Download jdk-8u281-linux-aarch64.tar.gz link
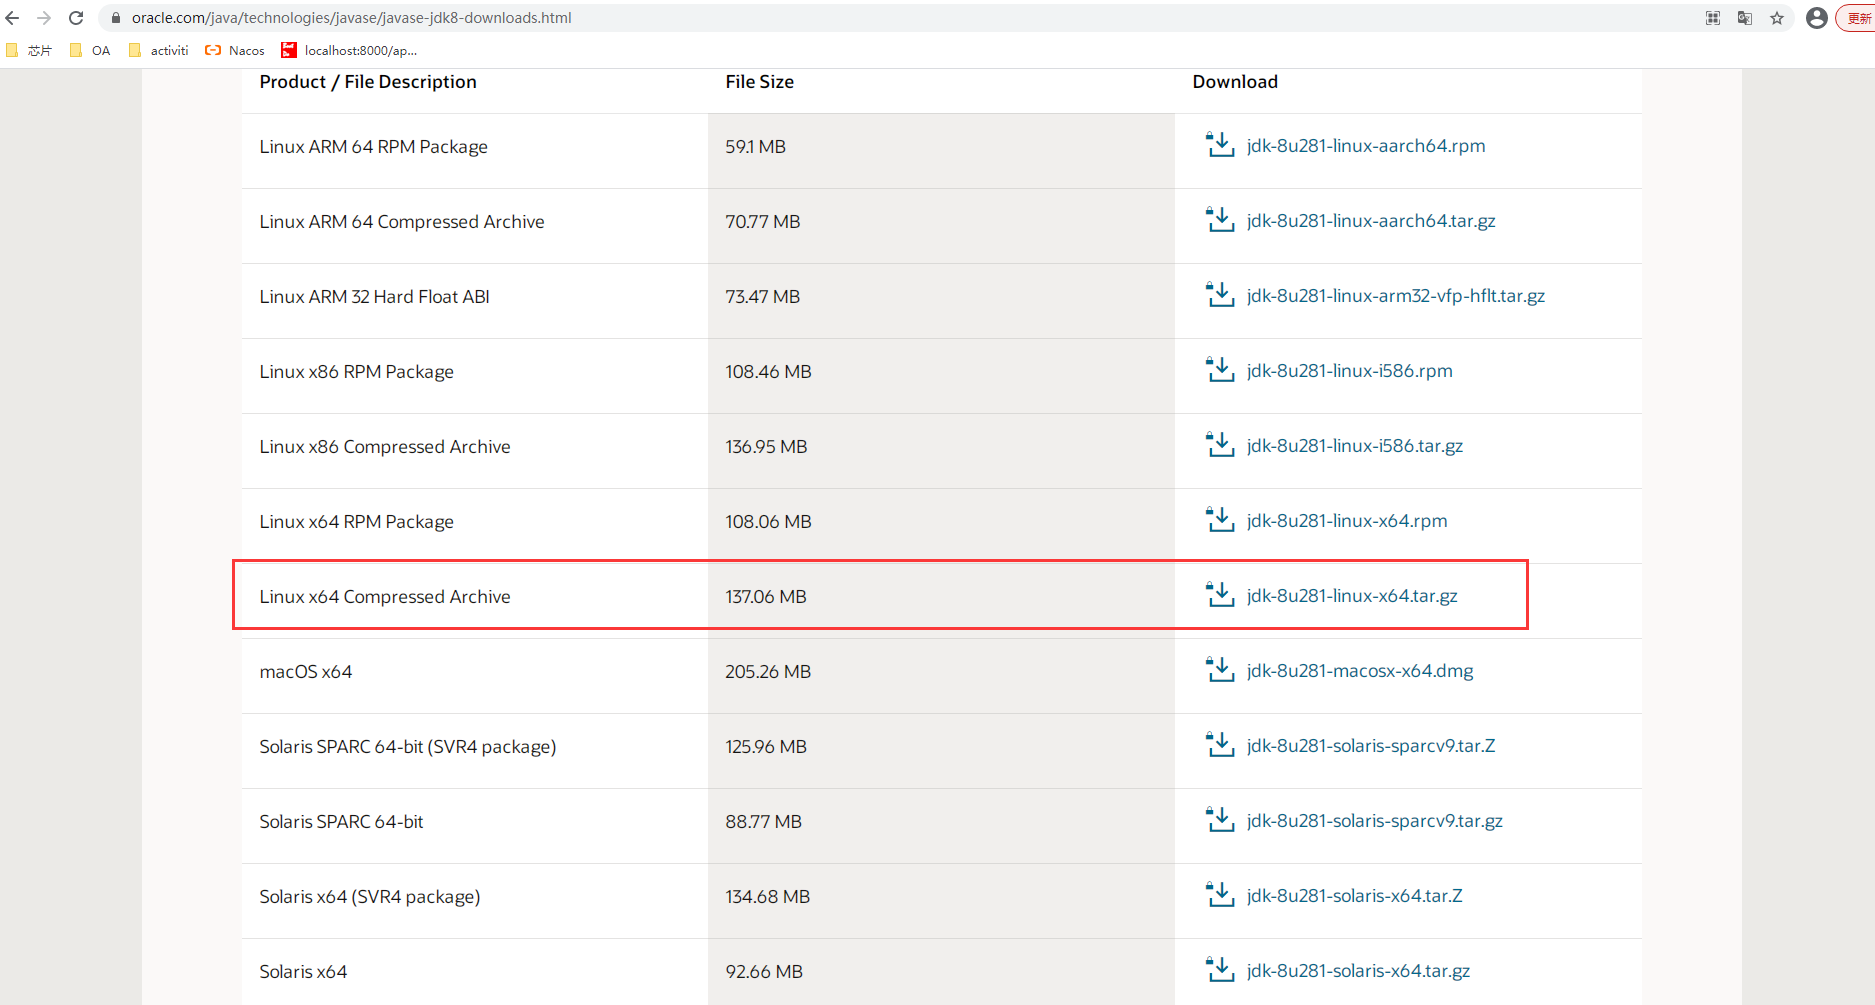This screenshot has width=1875, height=1005. click(x=1371, y=221)
